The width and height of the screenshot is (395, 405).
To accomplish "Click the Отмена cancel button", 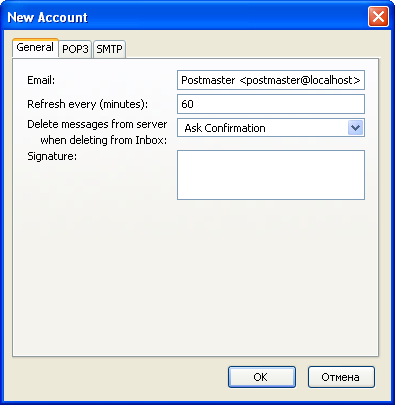I will 341,377.
